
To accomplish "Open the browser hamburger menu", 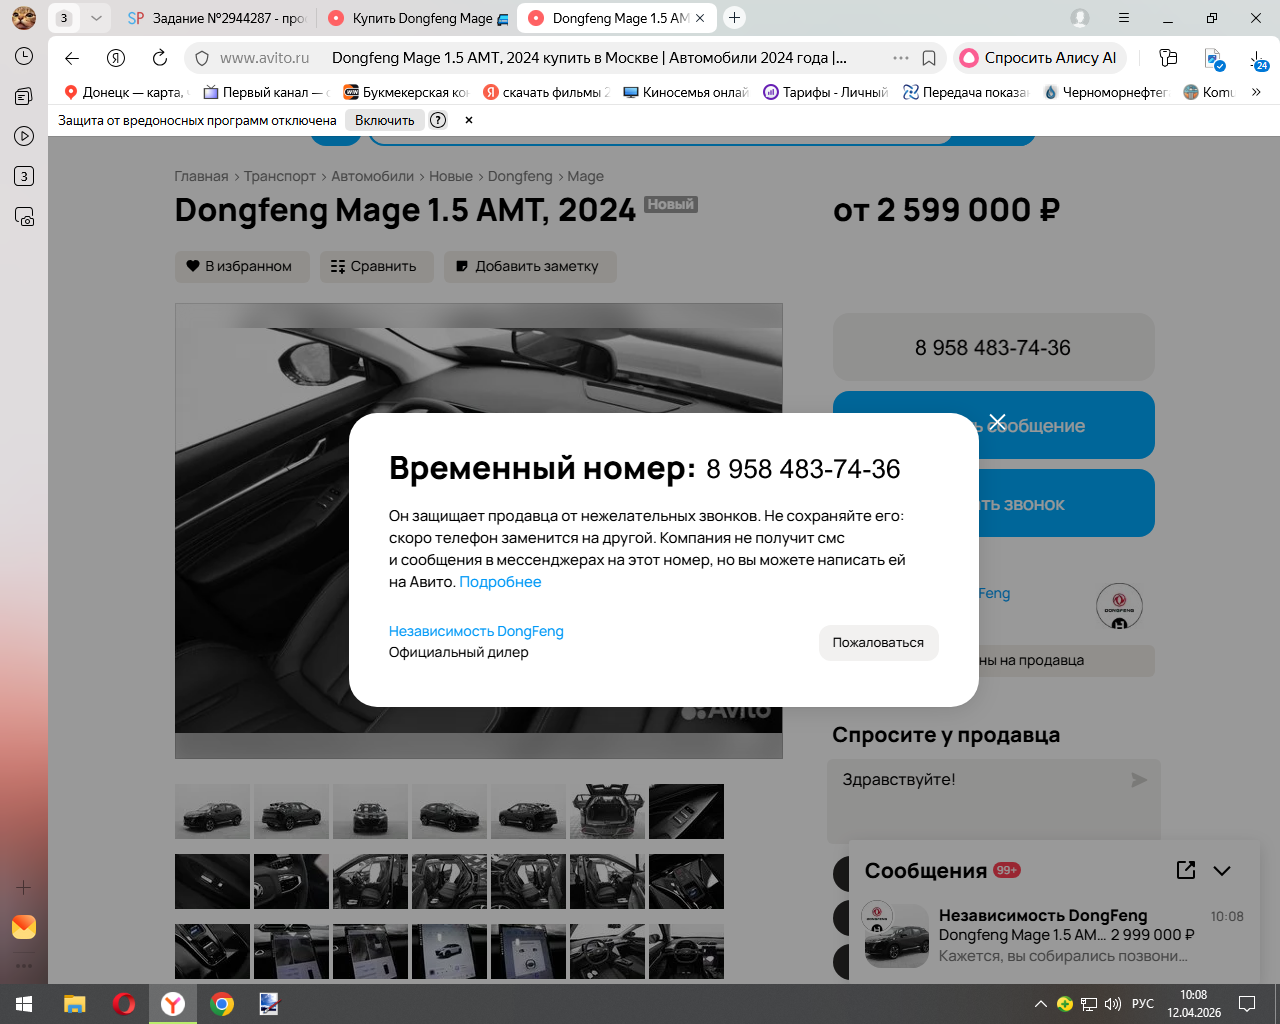I will pos(1124,18).
